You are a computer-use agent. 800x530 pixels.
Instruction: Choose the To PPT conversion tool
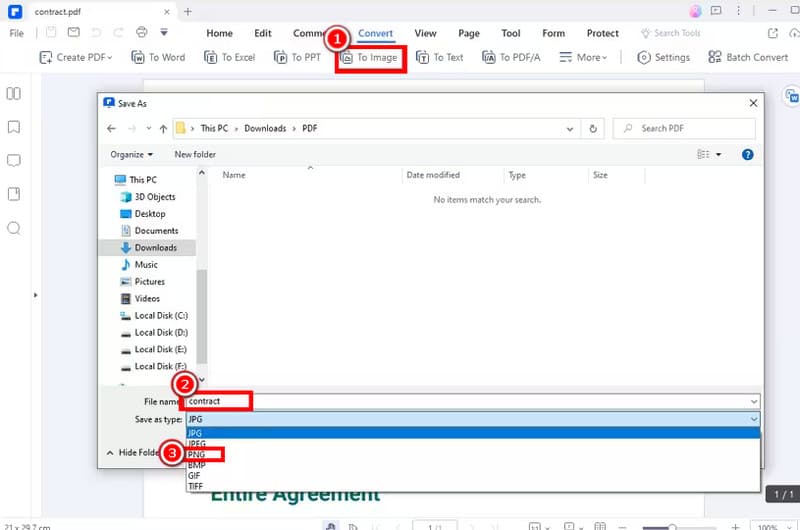(x=299, y=58)
